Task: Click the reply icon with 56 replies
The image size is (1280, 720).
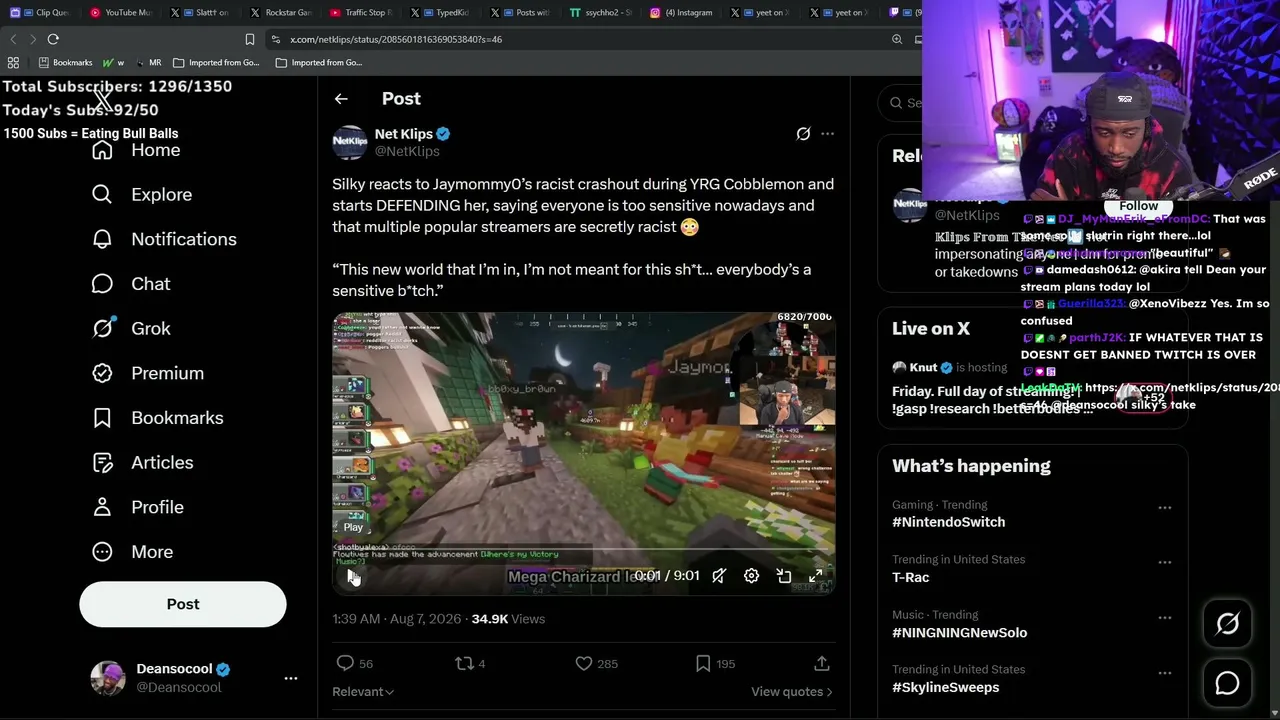Action: 345,663
